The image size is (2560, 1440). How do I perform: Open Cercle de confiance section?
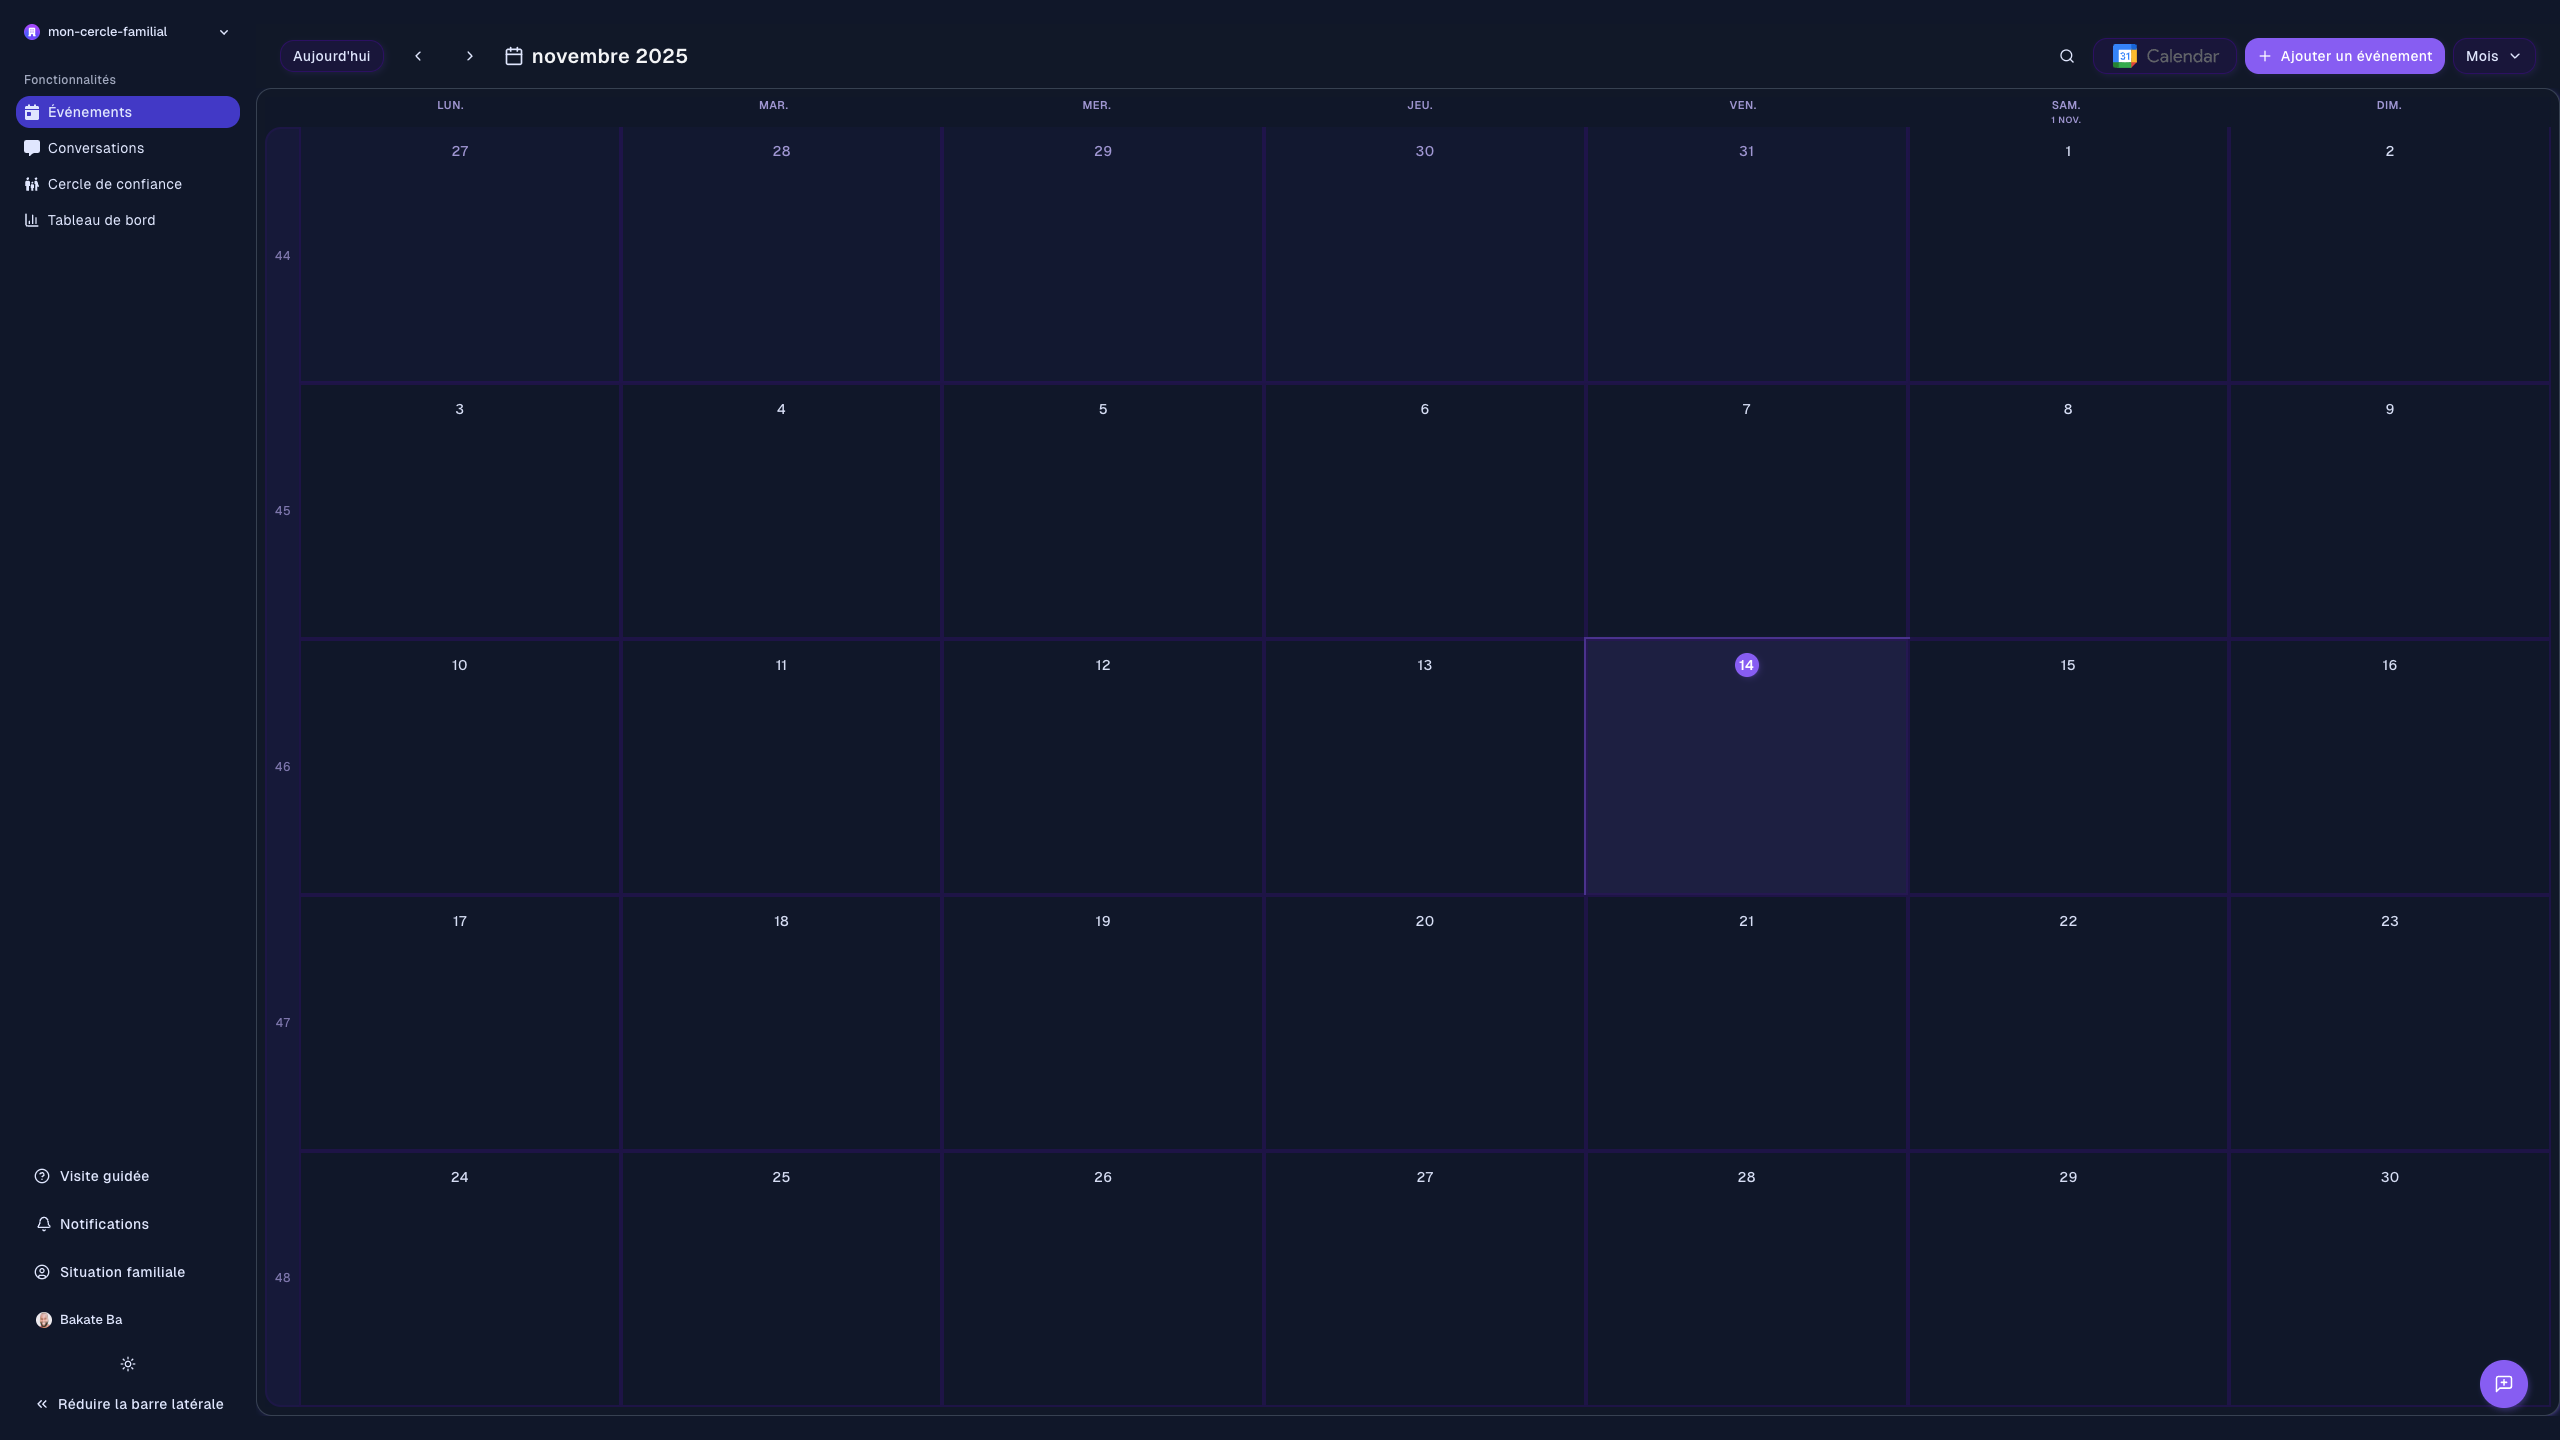pos(114,184)
